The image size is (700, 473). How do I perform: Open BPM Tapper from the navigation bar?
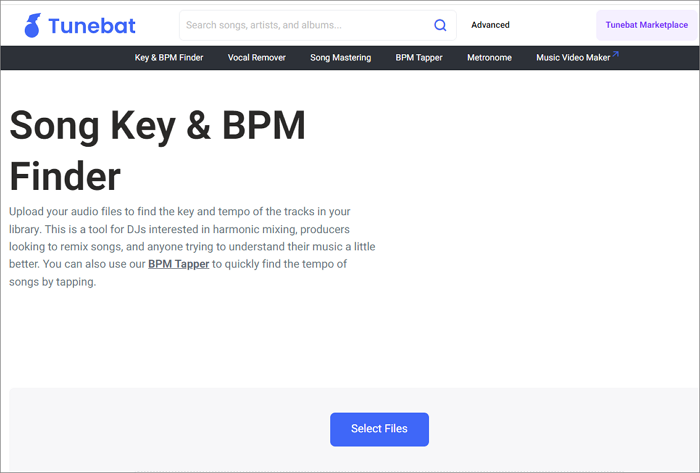[419, 58]
